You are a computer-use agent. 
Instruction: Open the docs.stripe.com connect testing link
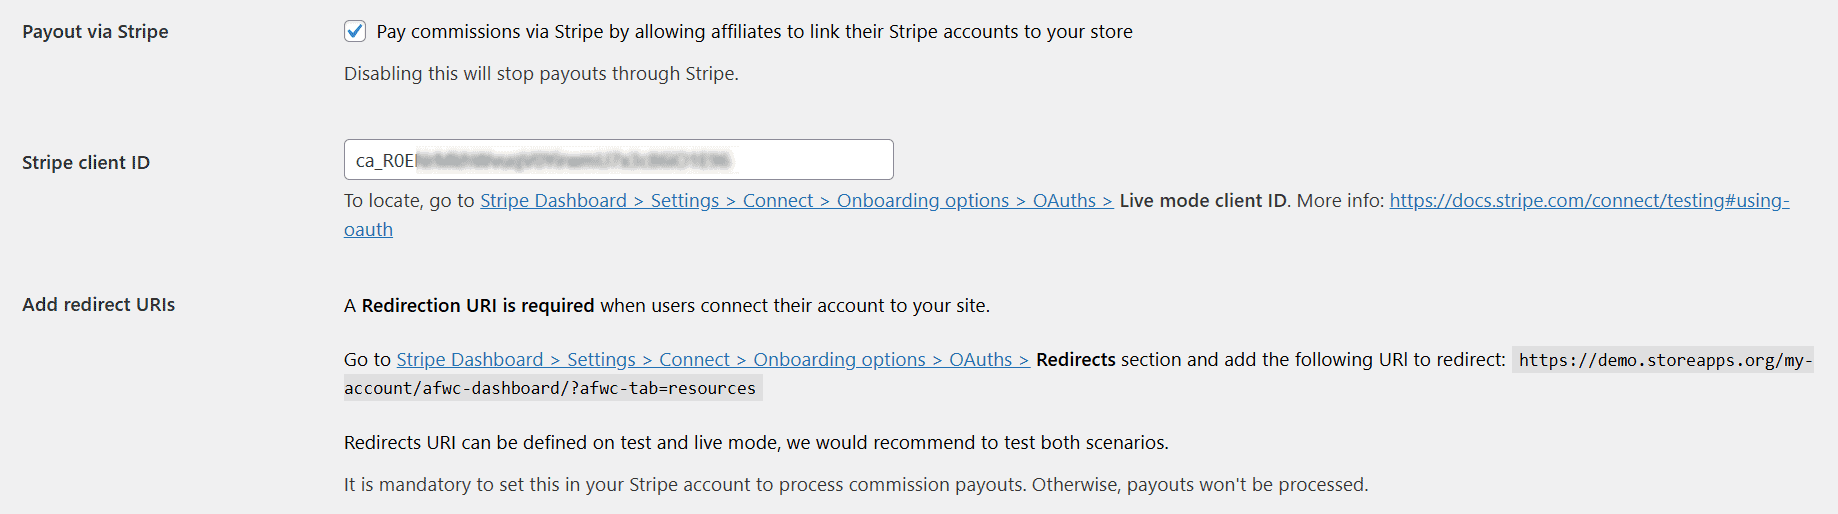(1589, 201)
